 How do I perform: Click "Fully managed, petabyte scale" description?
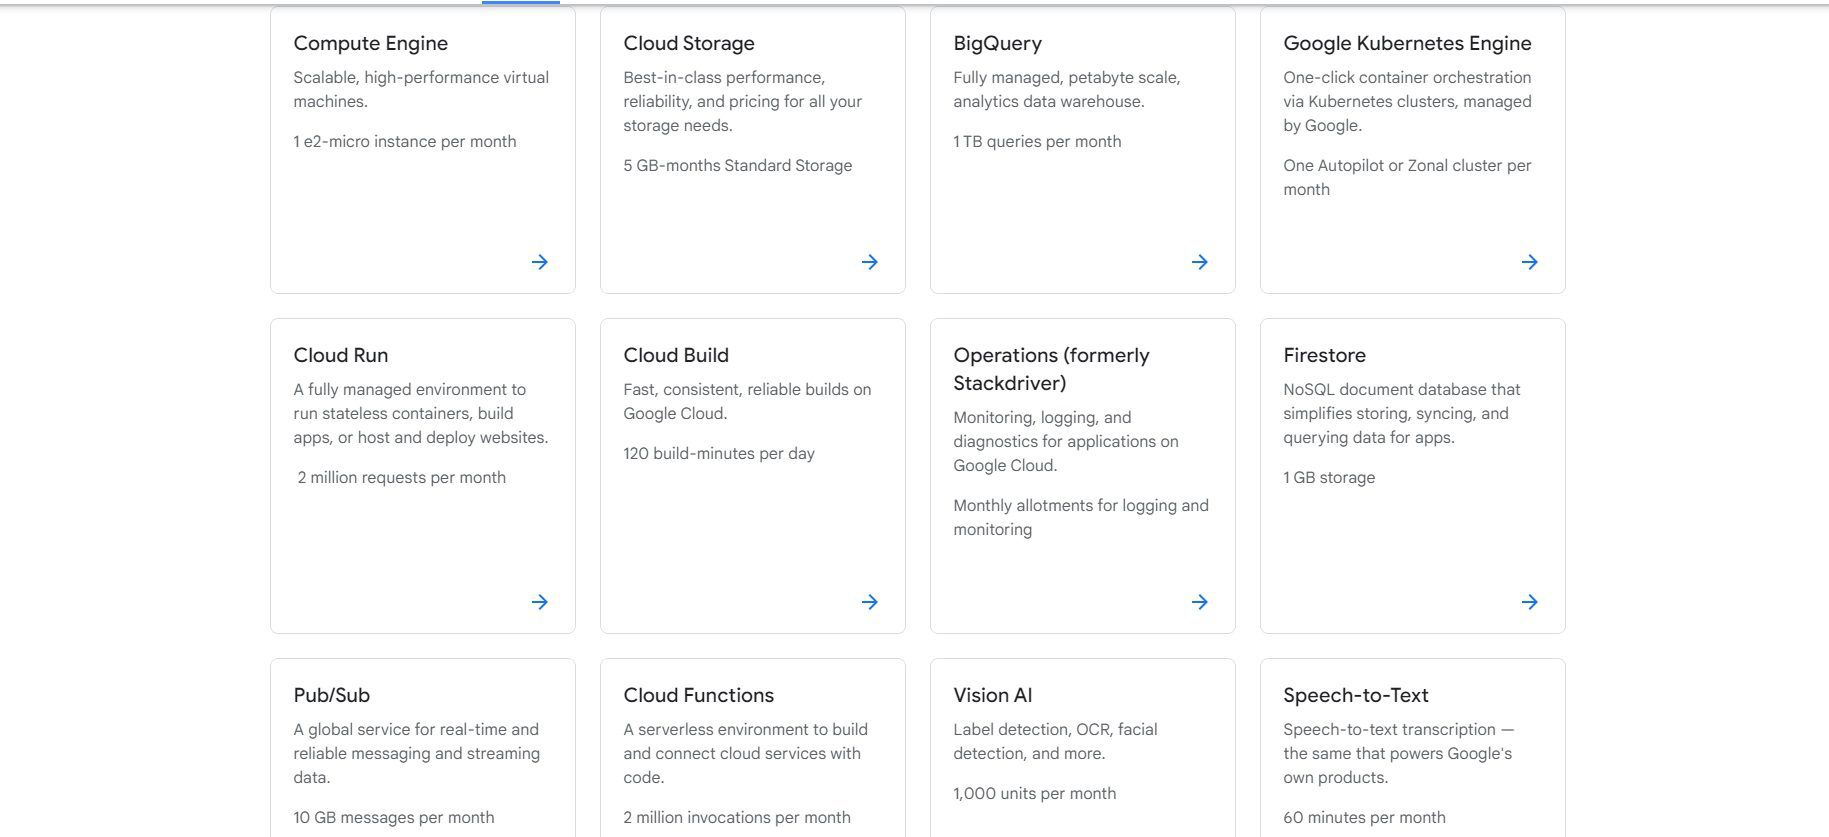(1067, 89)
